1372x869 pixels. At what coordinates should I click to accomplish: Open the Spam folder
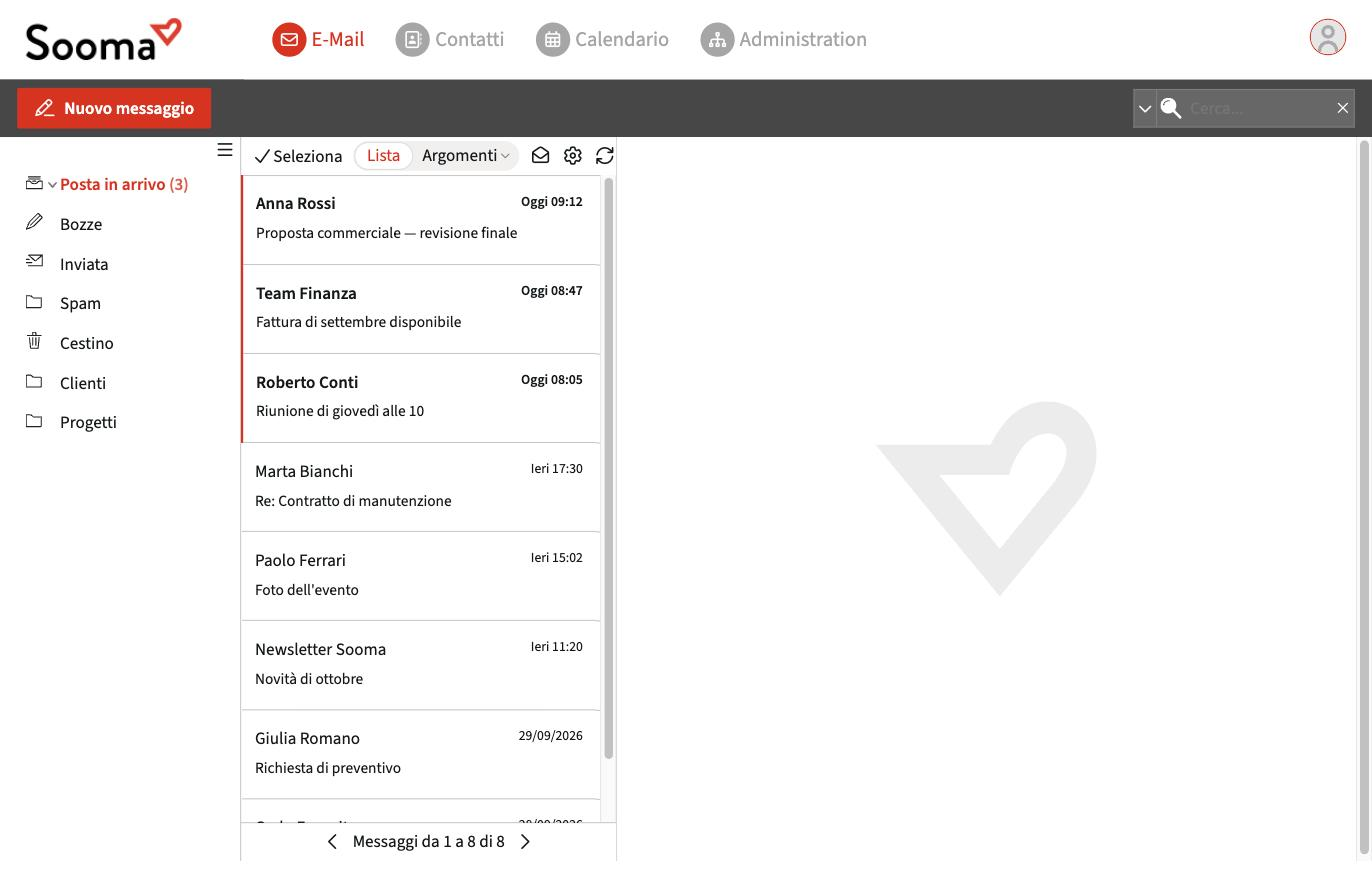point(80,303)
